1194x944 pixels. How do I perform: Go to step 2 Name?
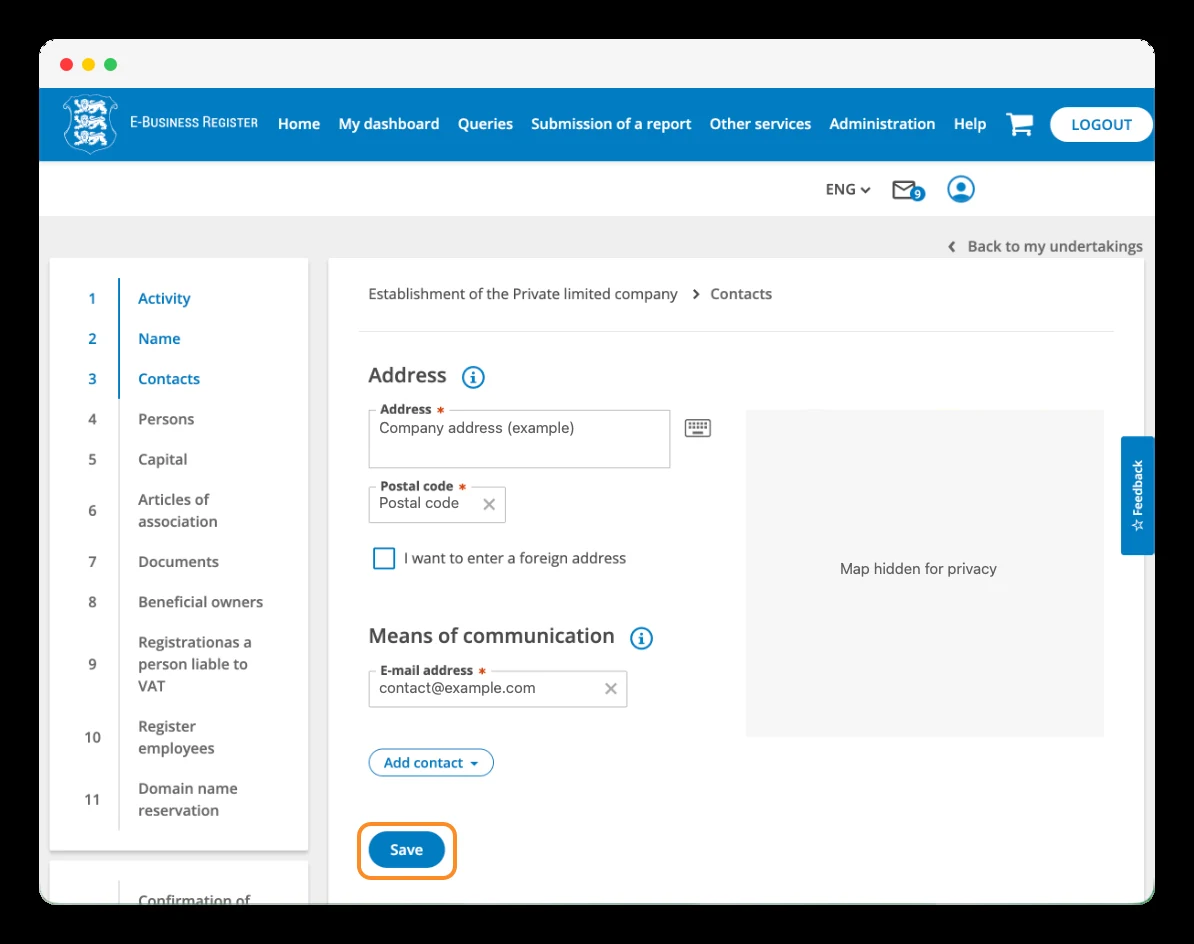159,339
